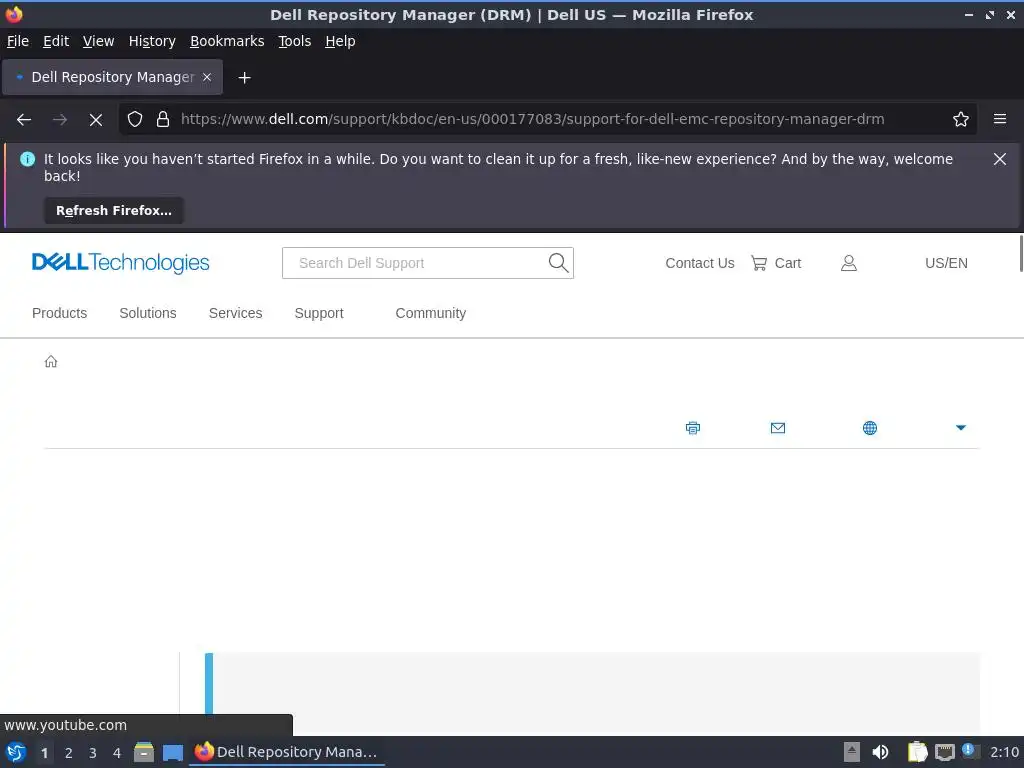Switch to workspace 2

[x=68, y=753]
